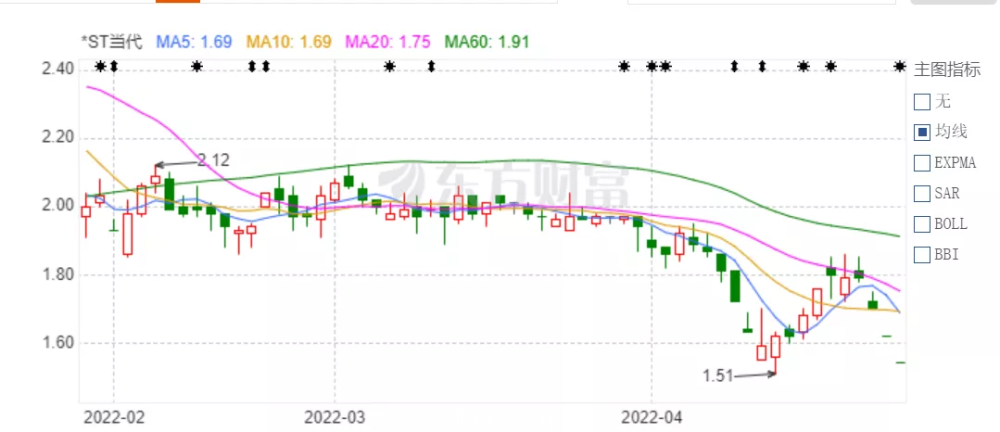Click the first star event marker in the top row

(x=100, y=66)
